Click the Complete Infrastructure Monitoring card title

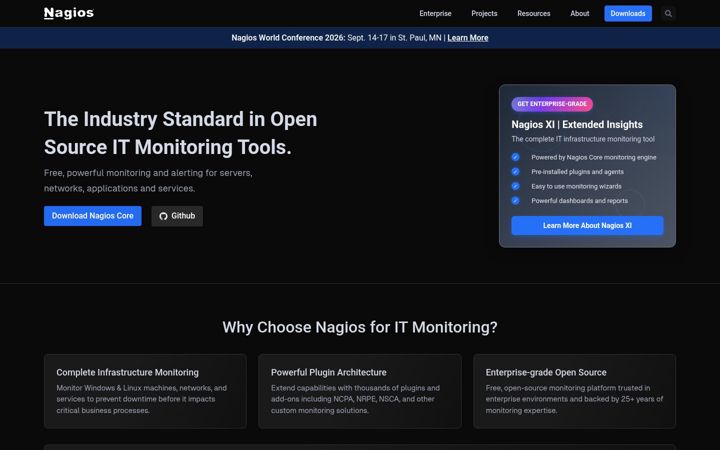coord(128,372)
